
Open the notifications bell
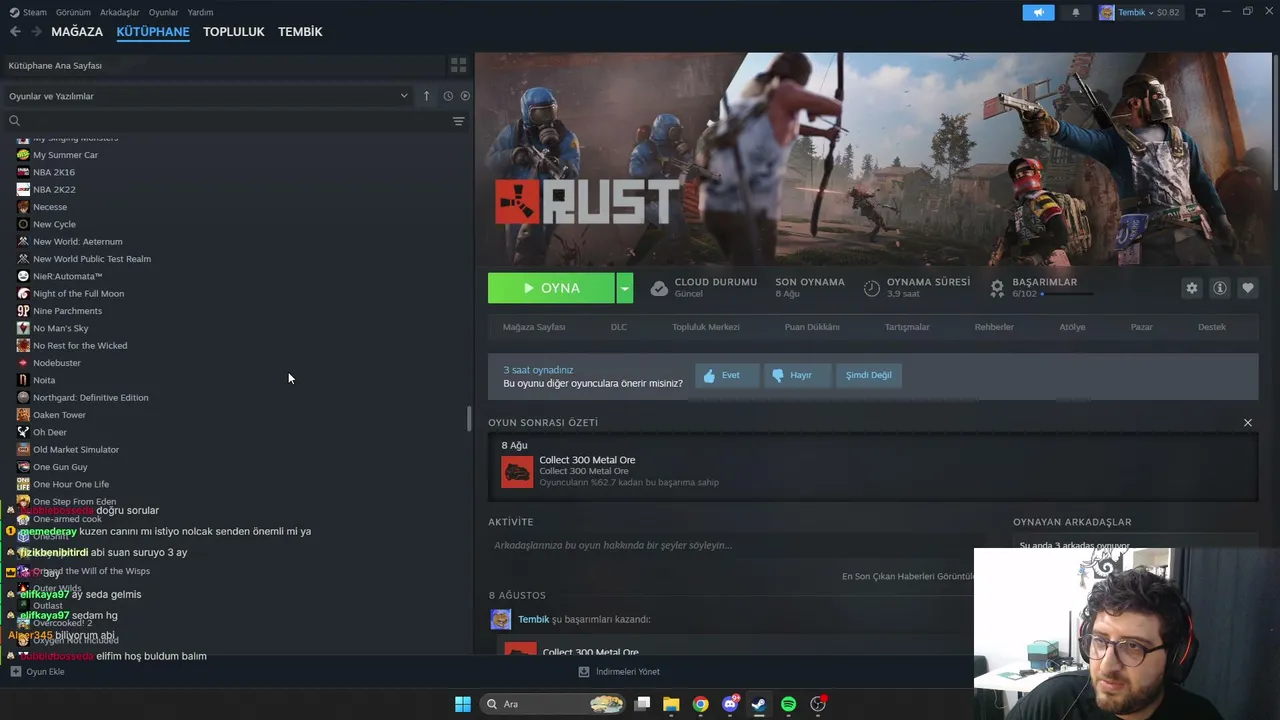[x=1076, y=12]
